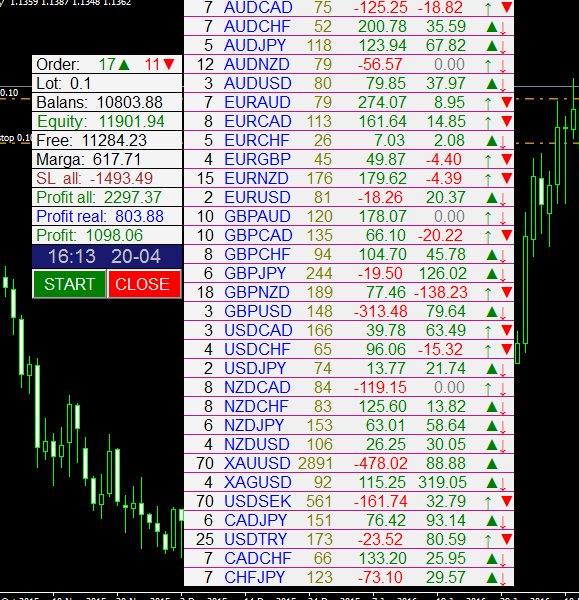
Task: Click the red down triangle on the USDCAD row
Action: tap(507, 330)
